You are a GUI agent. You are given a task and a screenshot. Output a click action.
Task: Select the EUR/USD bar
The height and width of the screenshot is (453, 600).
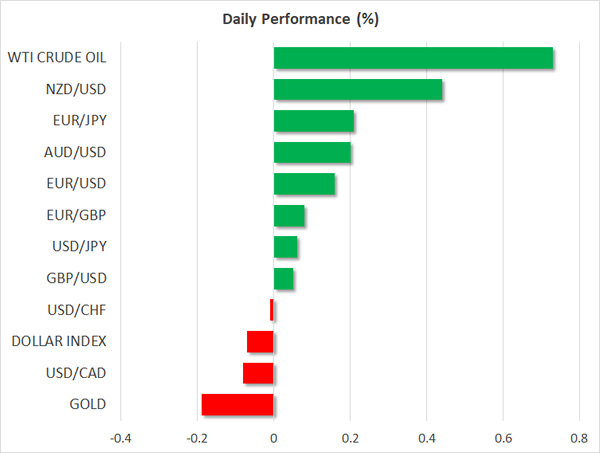(305, 185)
